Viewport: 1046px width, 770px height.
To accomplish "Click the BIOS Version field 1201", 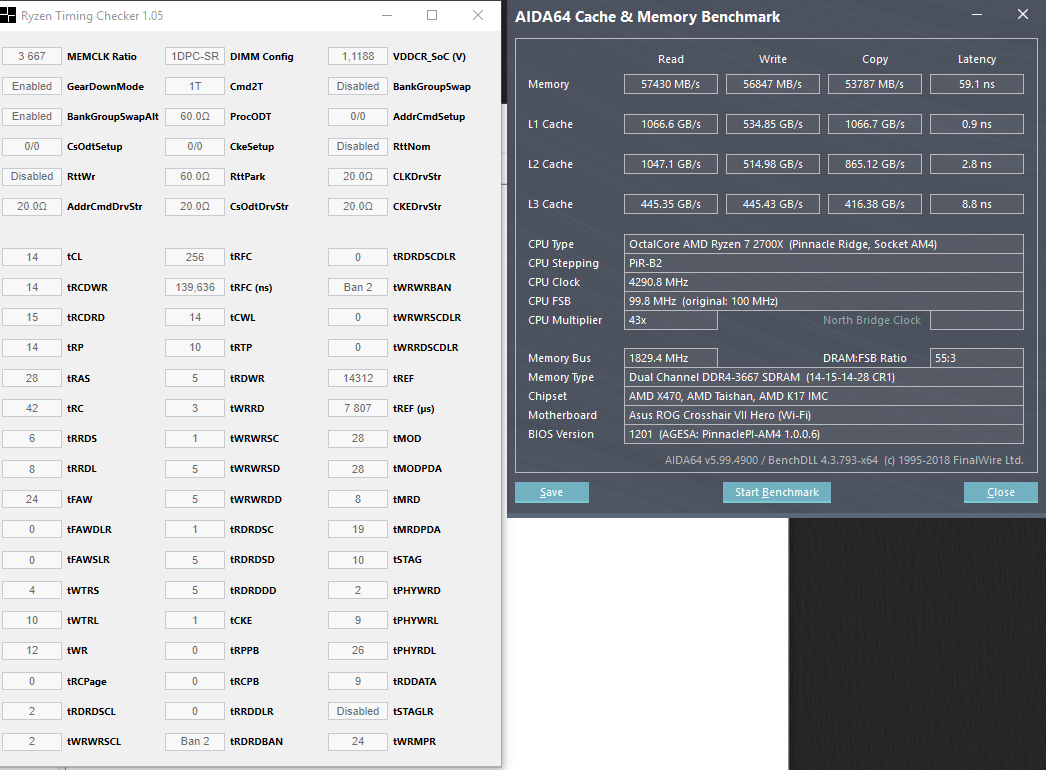I will pyautogui.click(x=823, y=434).
